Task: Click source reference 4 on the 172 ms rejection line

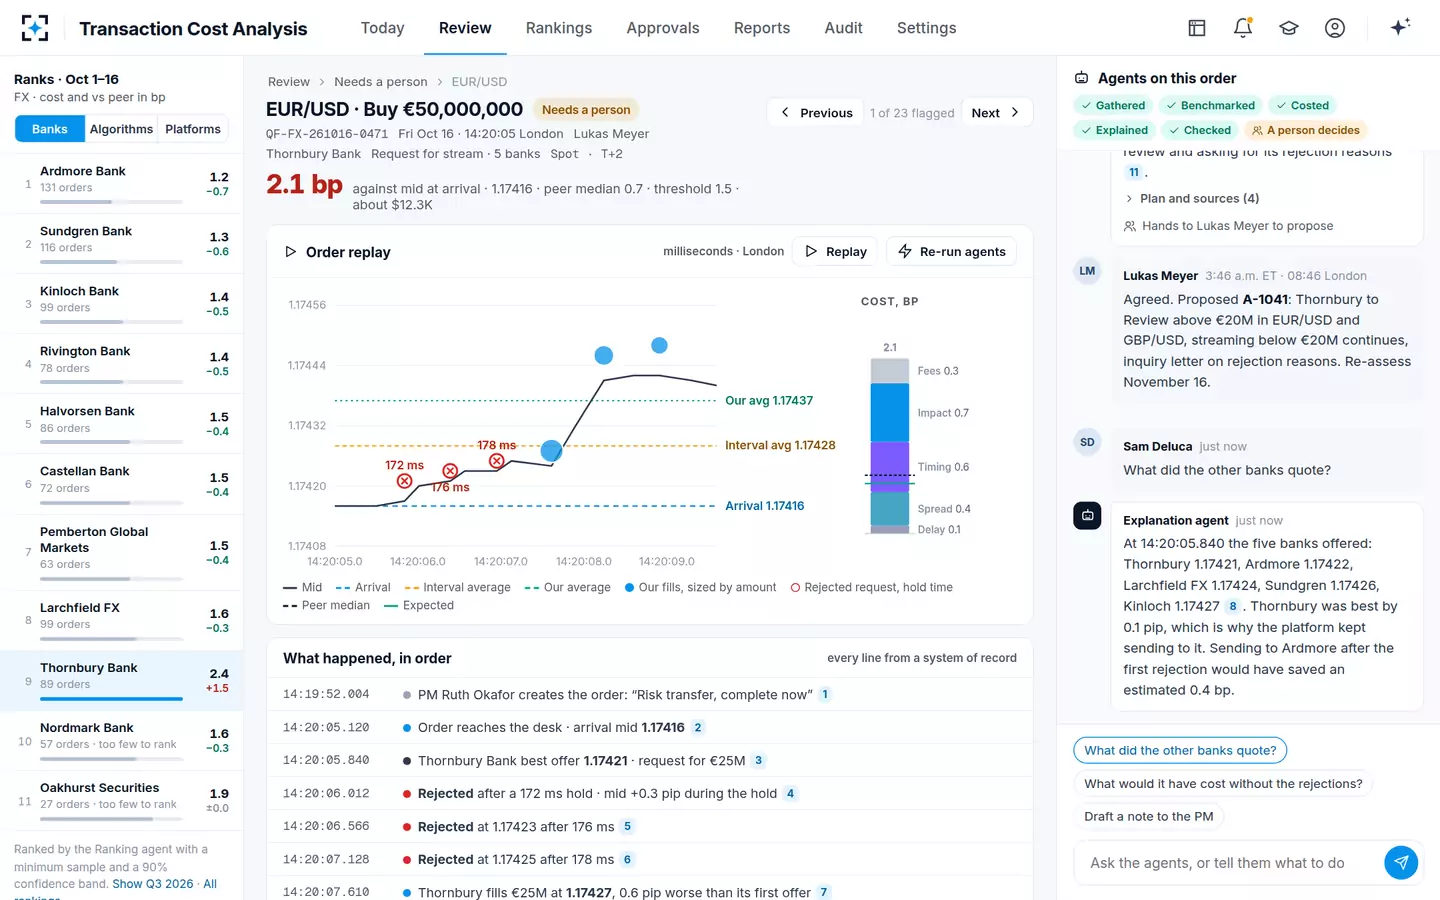Action: pos(790,793)
